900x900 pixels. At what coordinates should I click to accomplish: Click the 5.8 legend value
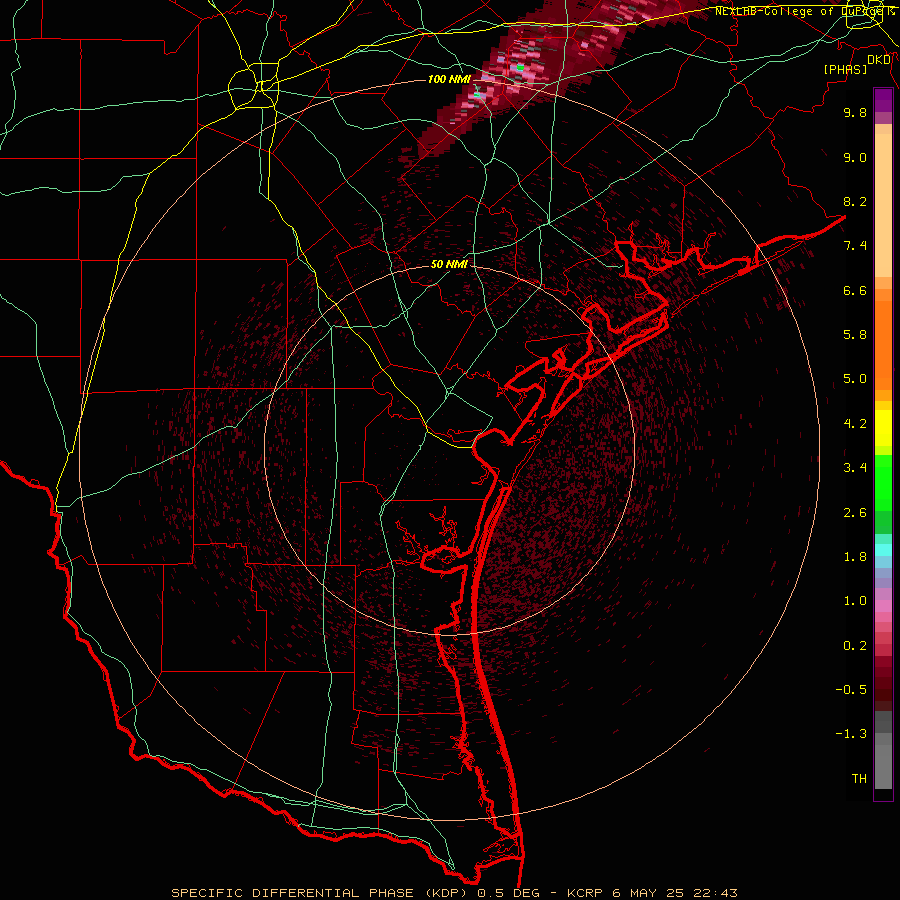(x=855, y=335)
